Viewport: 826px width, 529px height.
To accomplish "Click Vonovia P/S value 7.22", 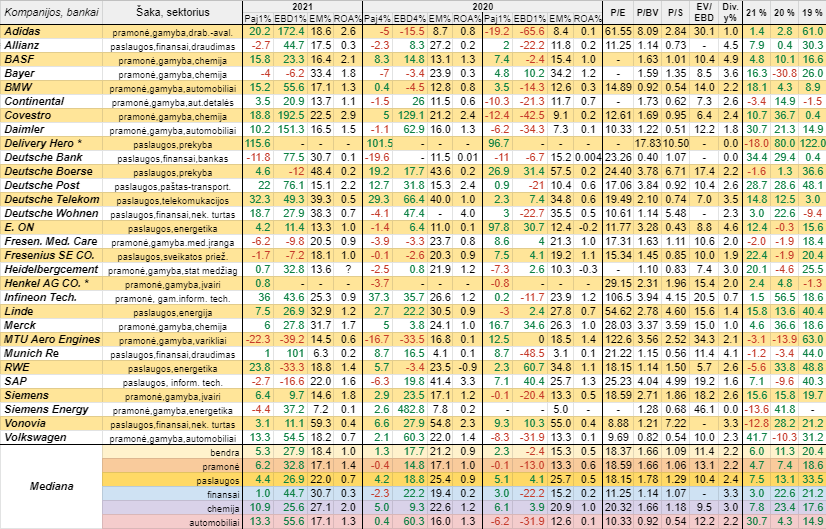I will 676,423.
